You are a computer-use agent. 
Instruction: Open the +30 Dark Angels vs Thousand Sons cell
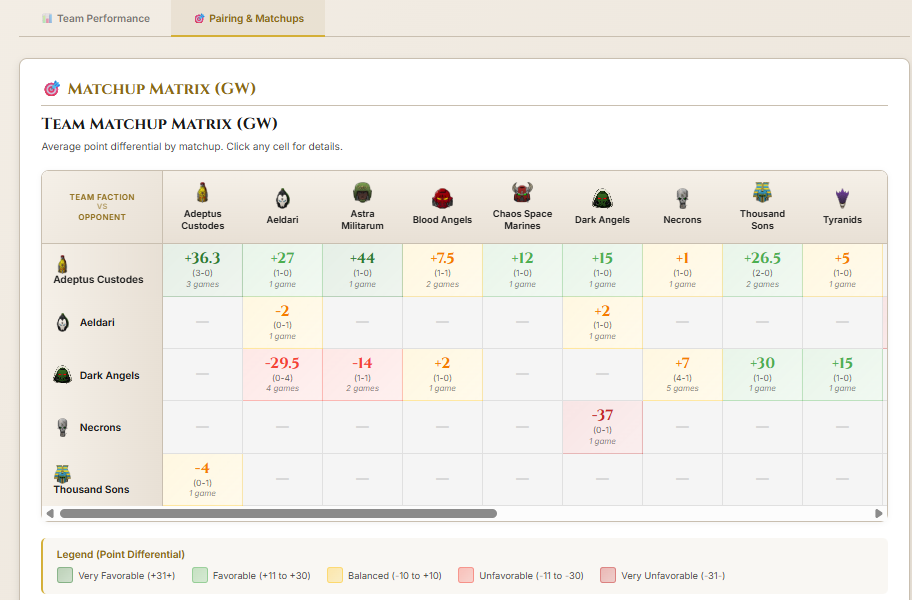pos(763,374)
